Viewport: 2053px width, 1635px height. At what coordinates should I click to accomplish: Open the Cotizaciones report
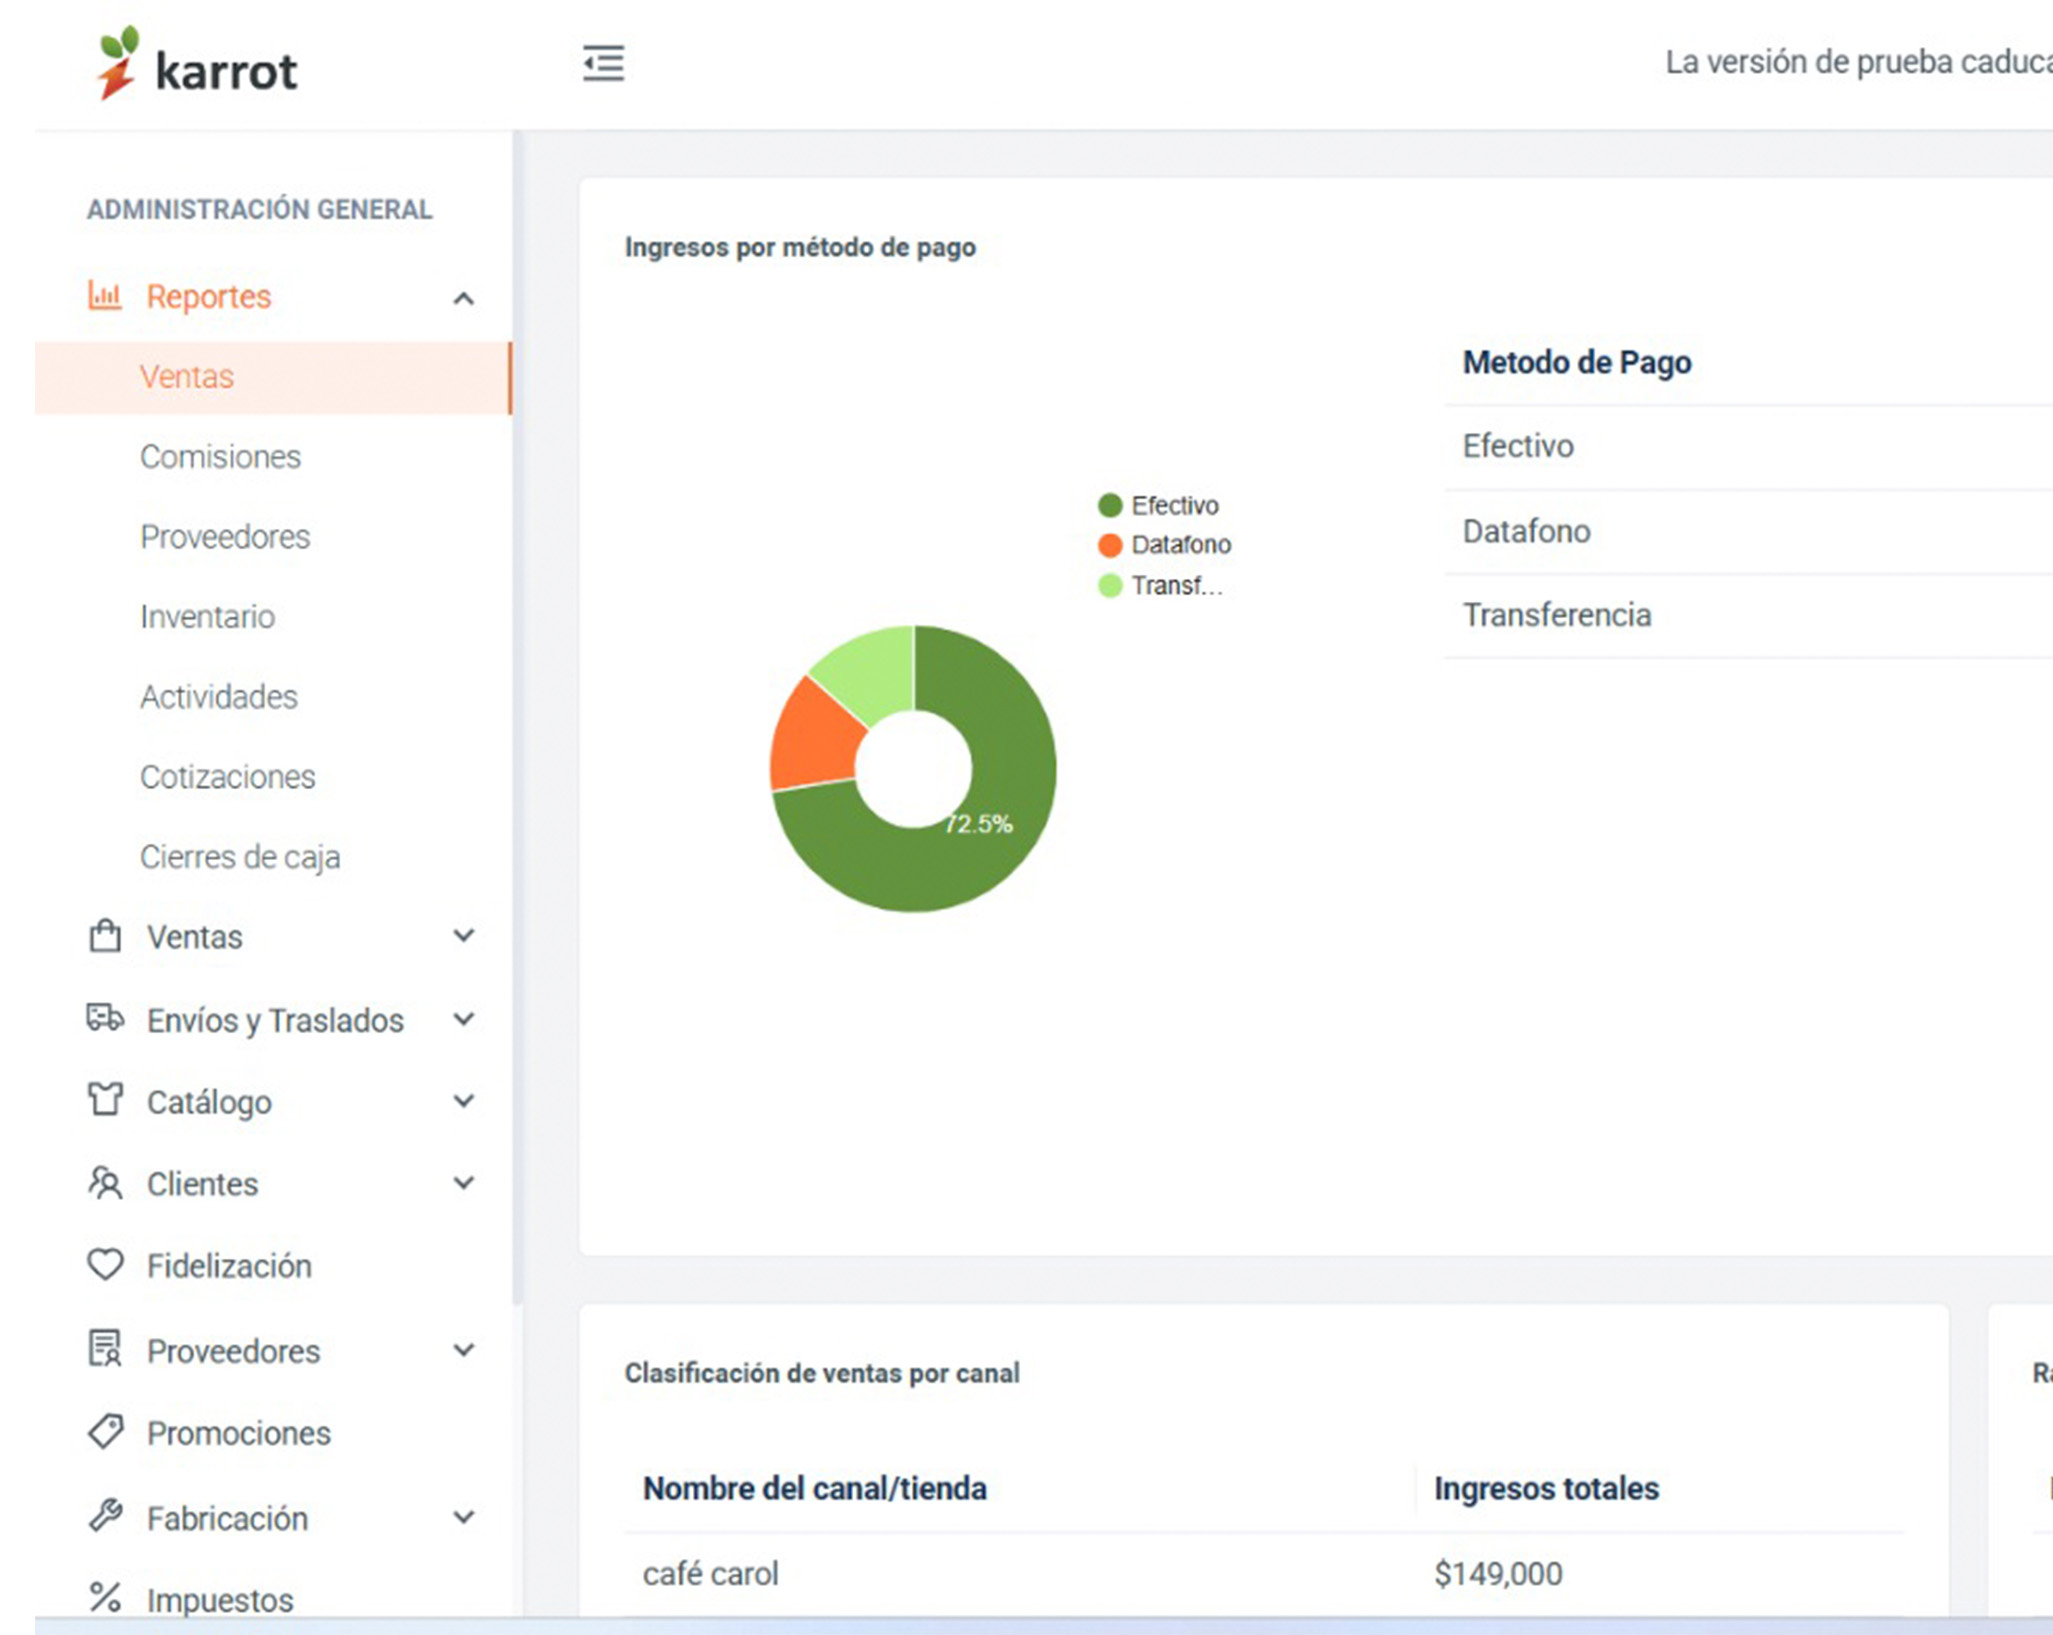point(227,777)
